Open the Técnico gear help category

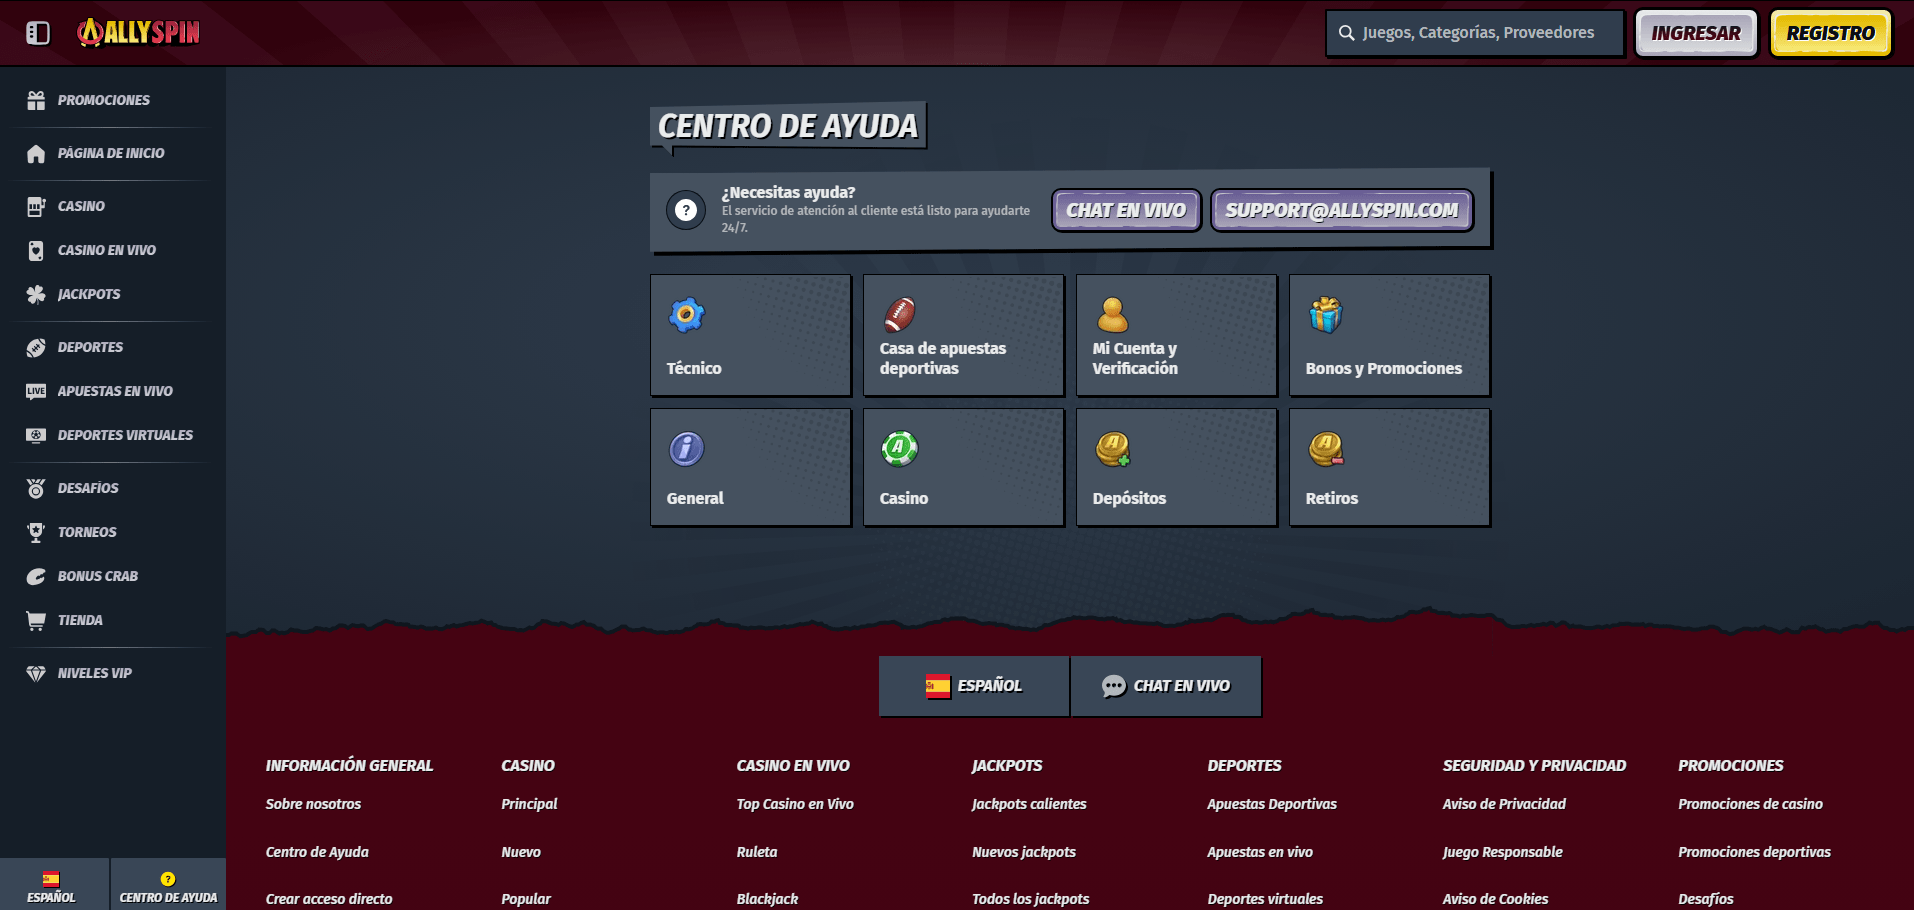tap(751, 335)
